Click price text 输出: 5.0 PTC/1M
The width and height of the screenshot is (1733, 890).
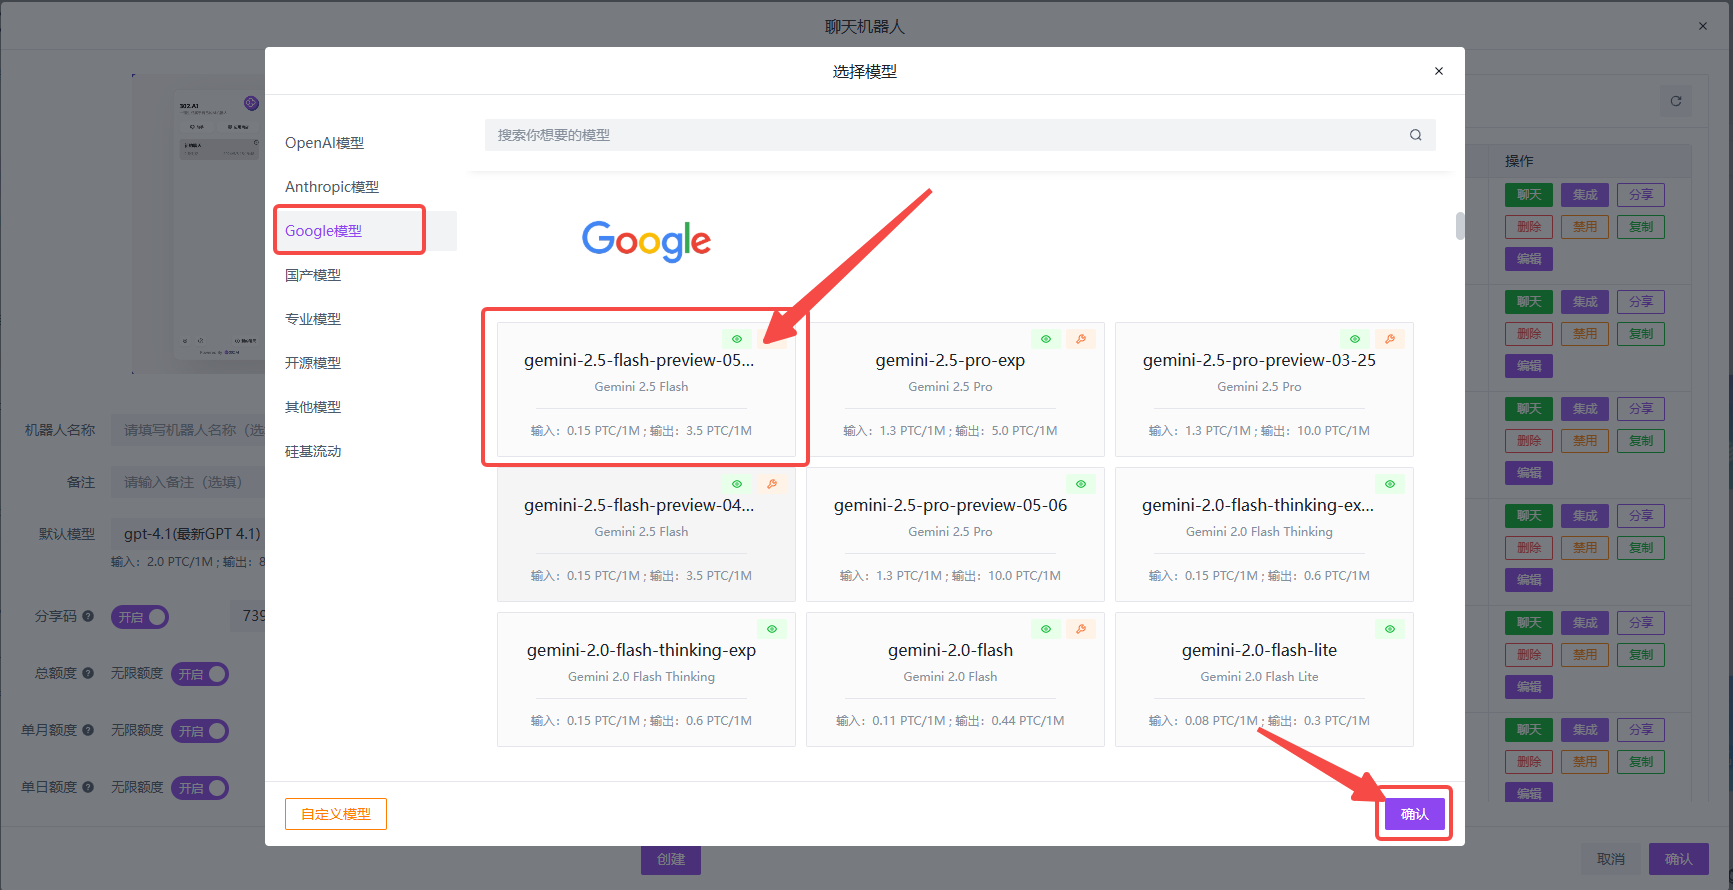pyautogui.click(x=1006, y=431)
